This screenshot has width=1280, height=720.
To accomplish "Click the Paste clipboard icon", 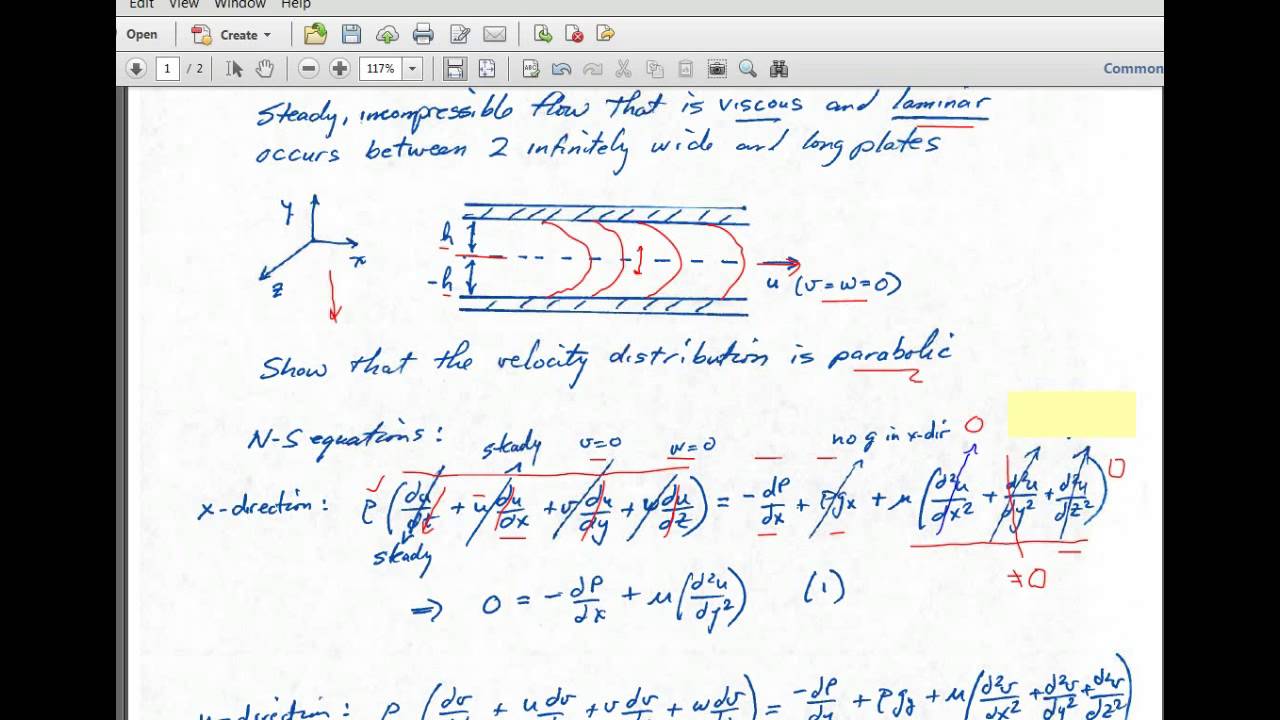I will pyautogui.click(x=686, y=69).
